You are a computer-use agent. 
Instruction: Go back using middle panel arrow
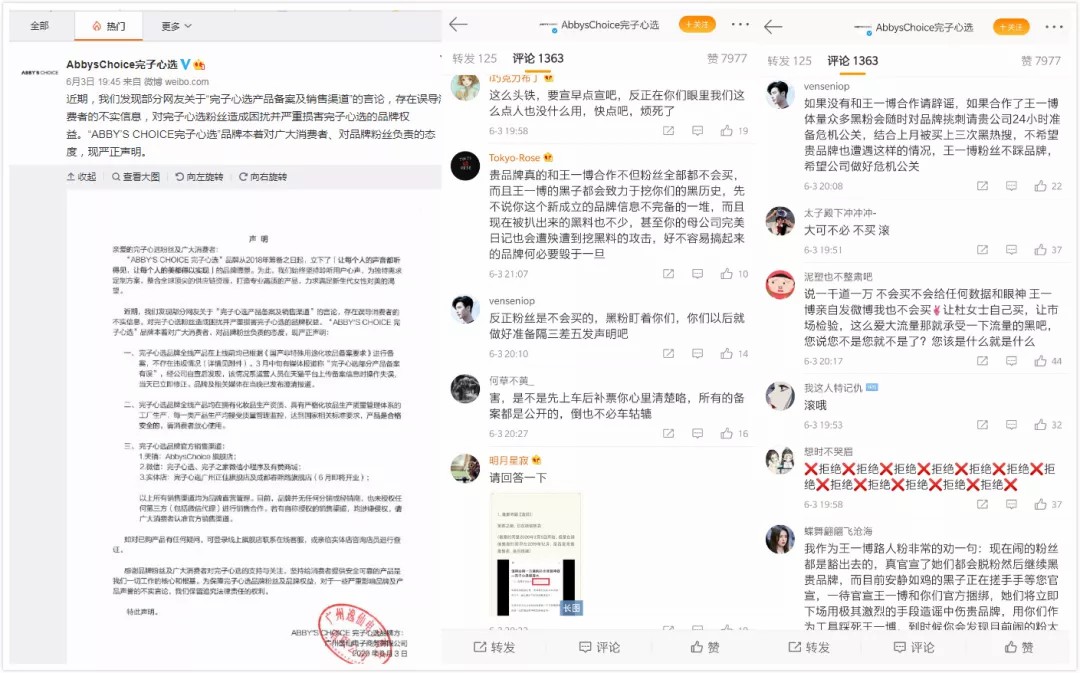point(458,24)
